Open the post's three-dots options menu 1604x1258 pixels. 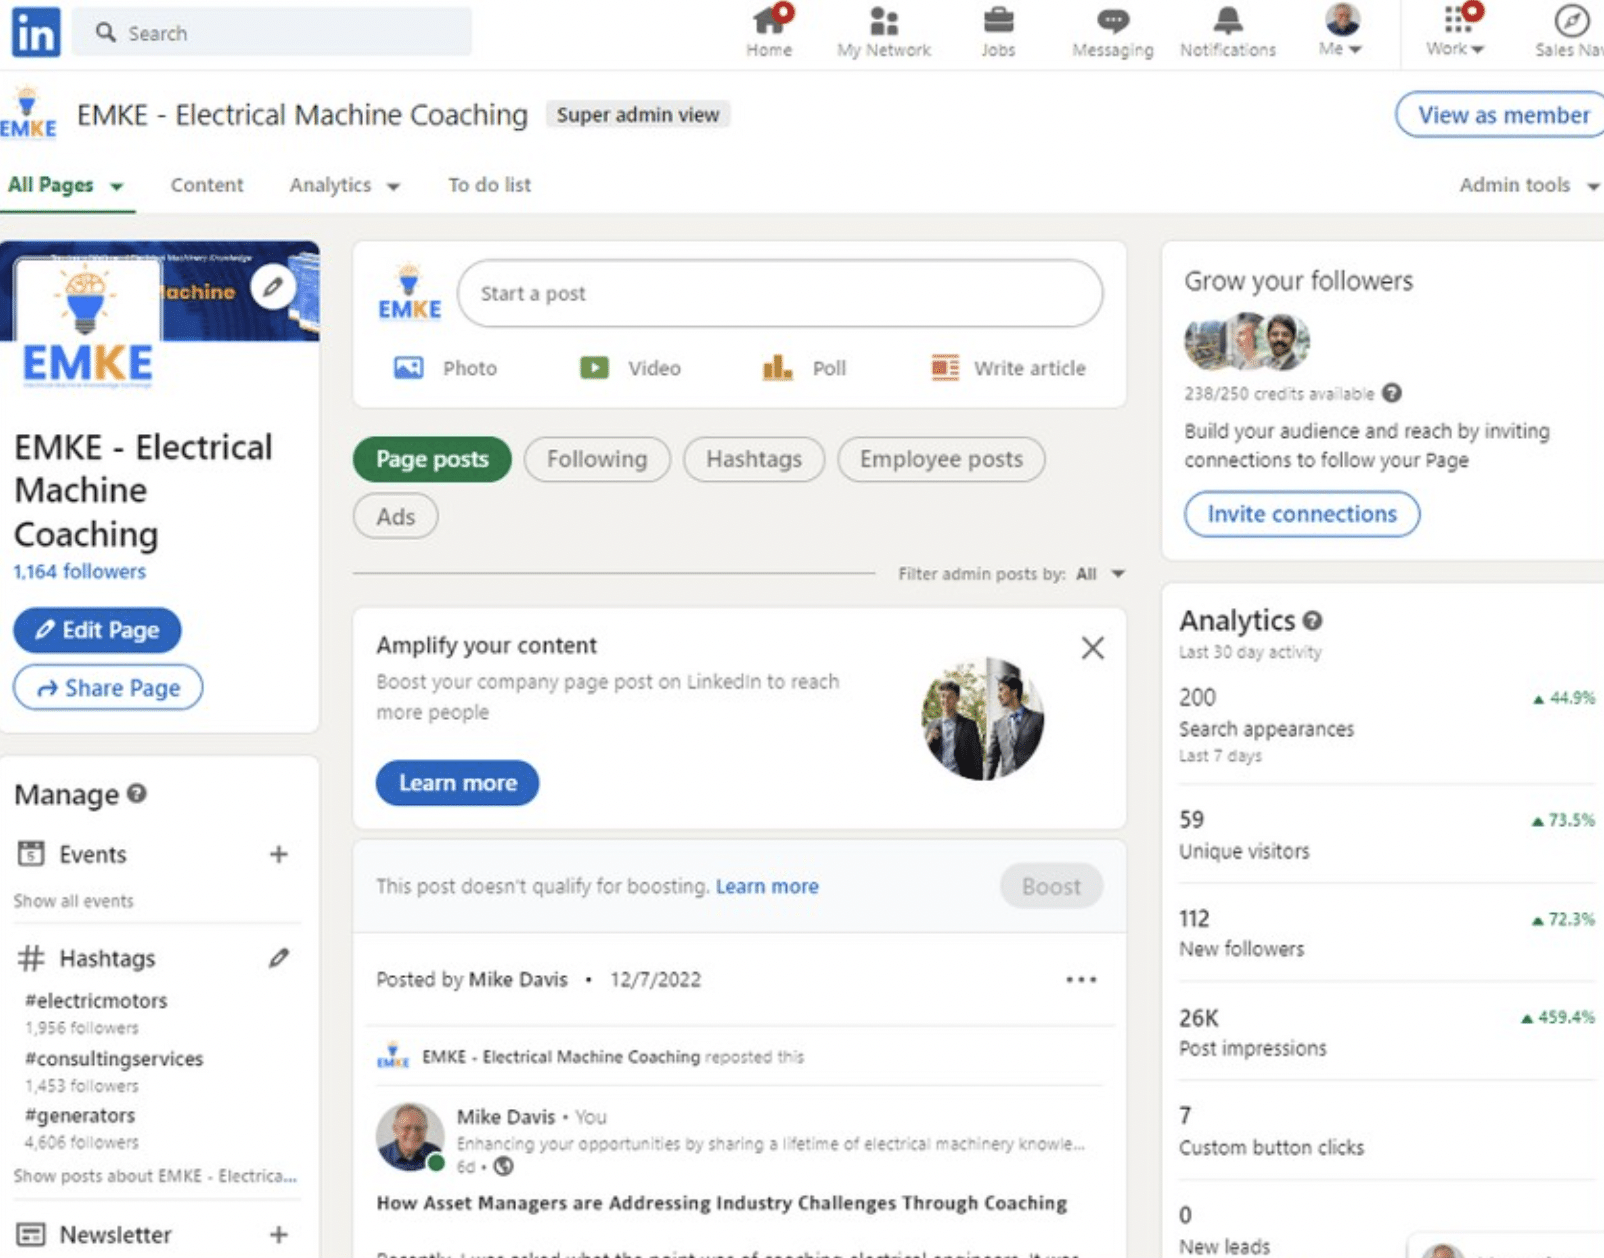[1080, 979]
